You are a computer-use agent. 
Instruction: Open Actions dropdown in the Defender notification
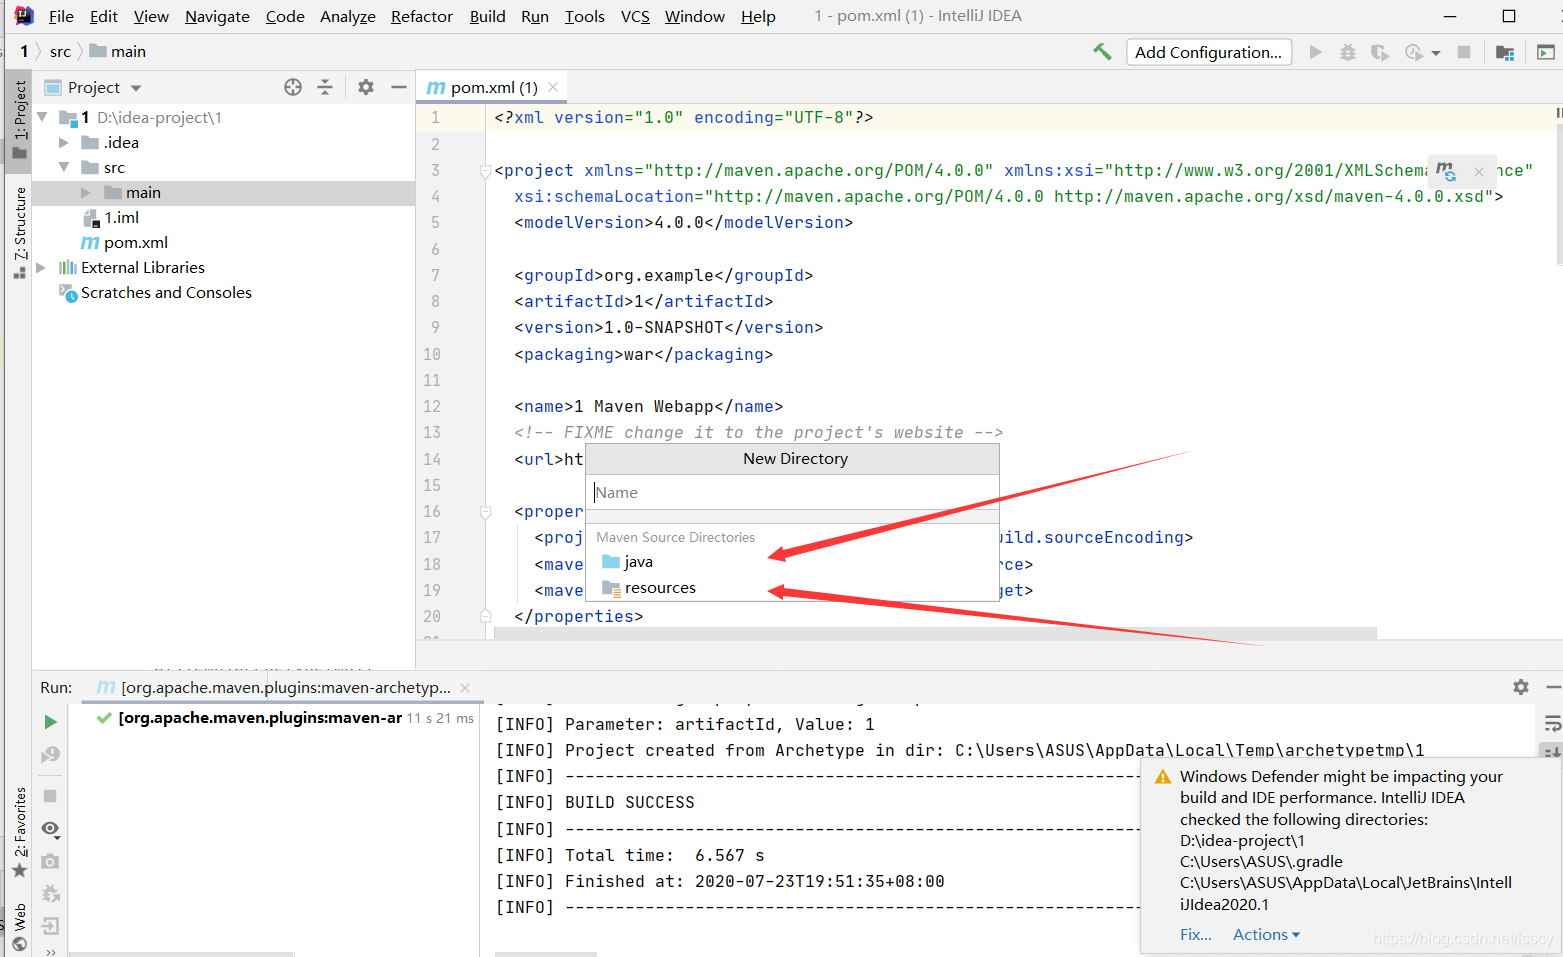click(1266, 934)
